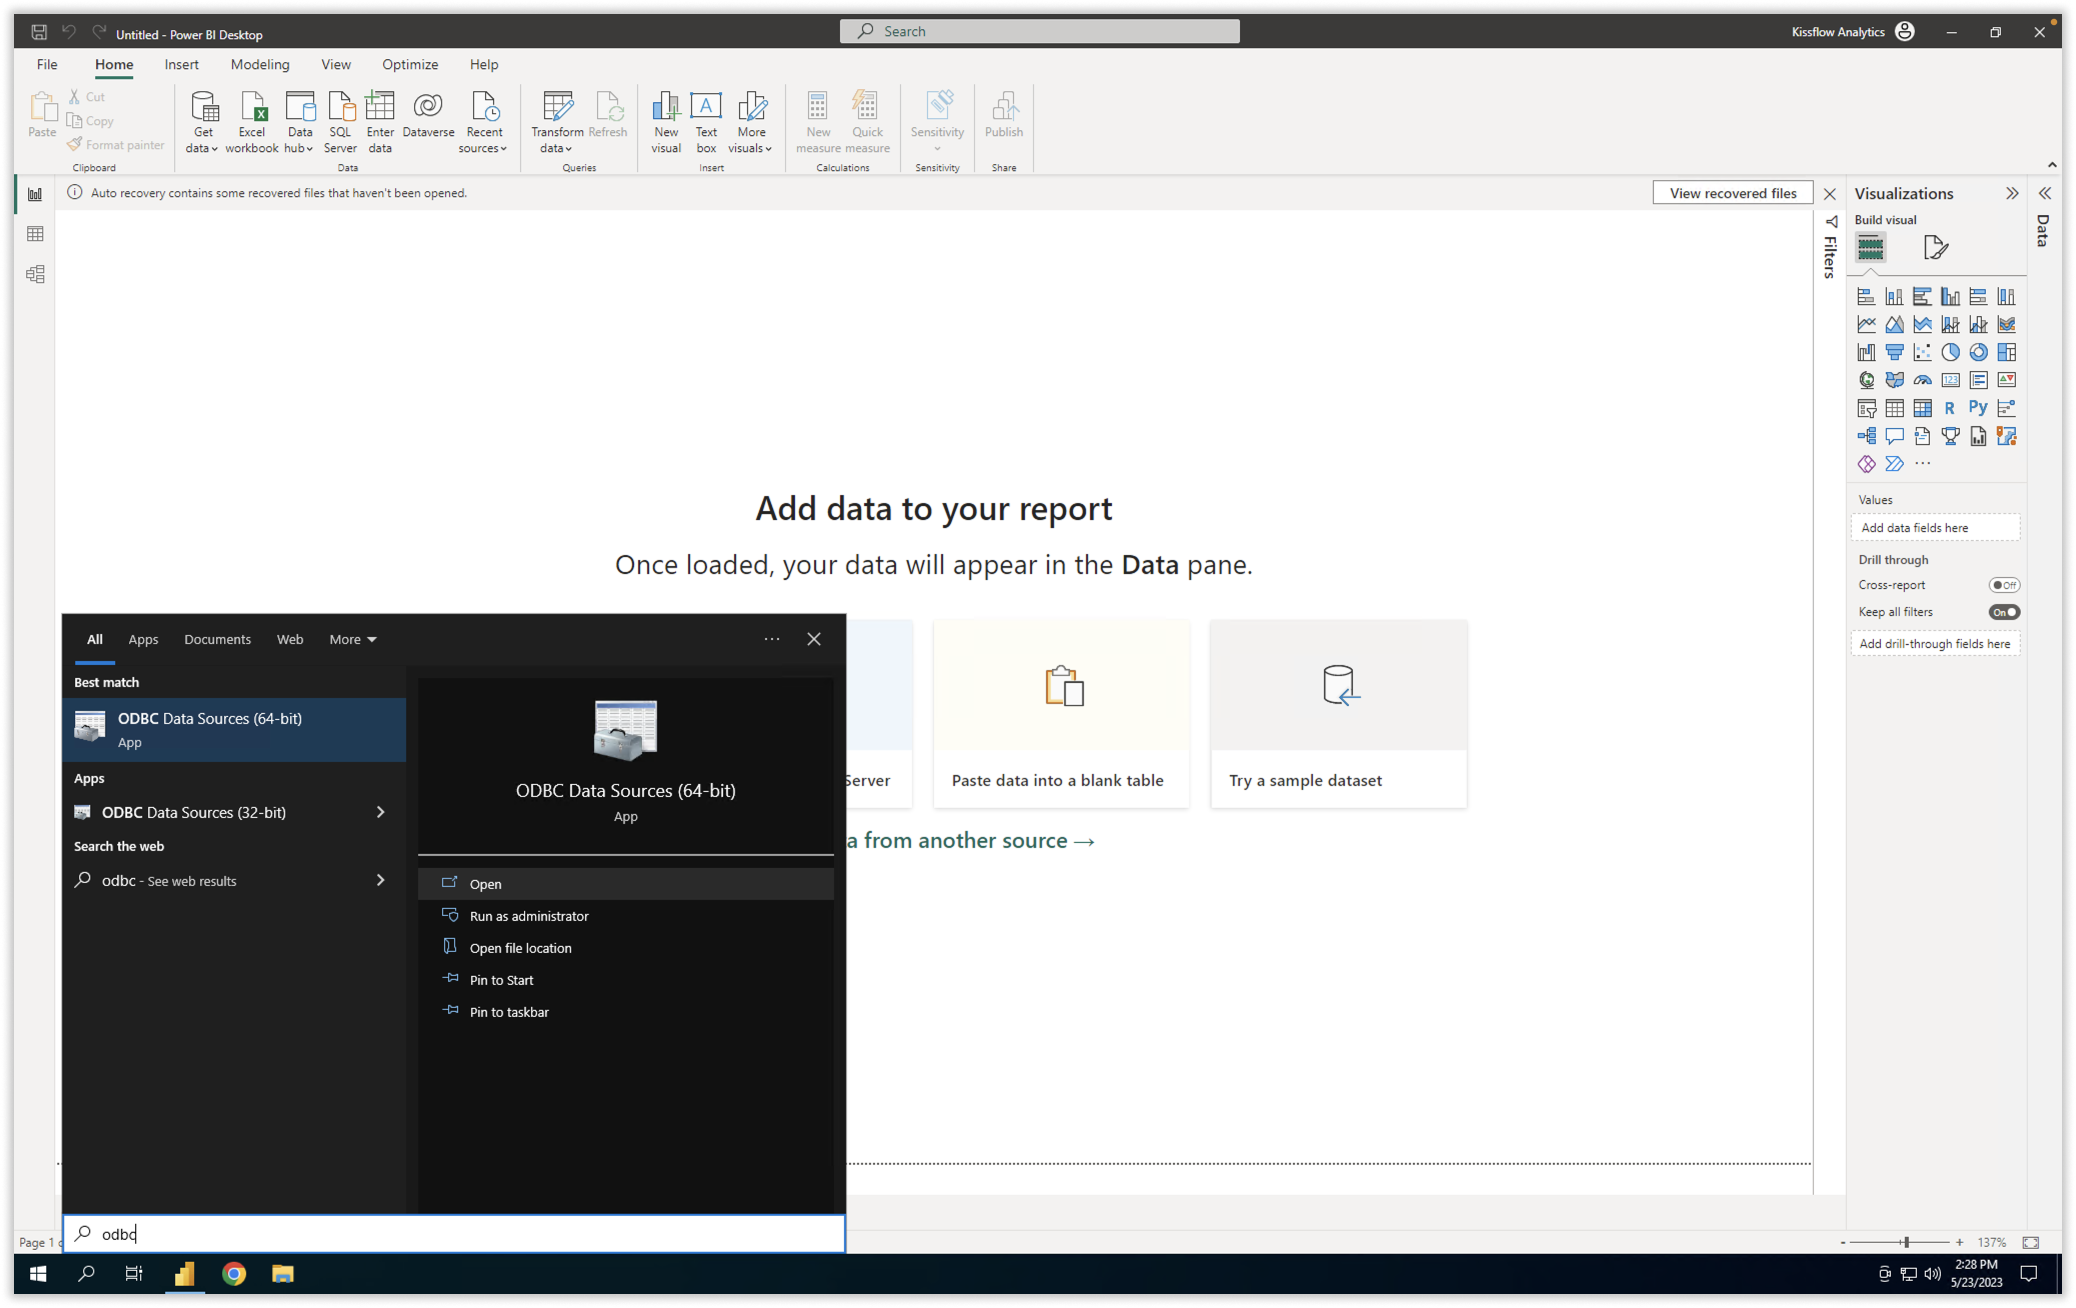The height and width of the screenshot is (1308, 2076).
Task: Expand the Data pane chevron
Action: coord(2045,193)
